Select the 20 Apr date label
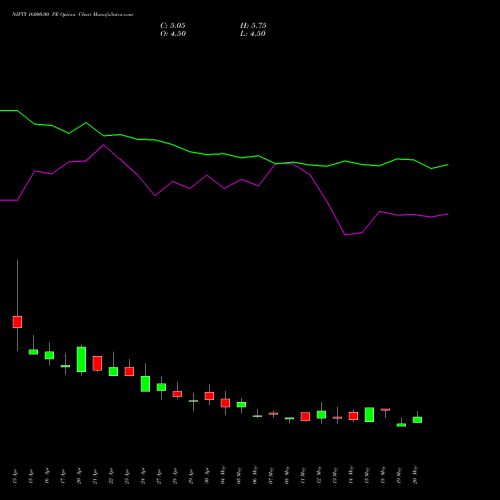The width and height of the screenshot is (500, 500). click(x=79, y=476)
